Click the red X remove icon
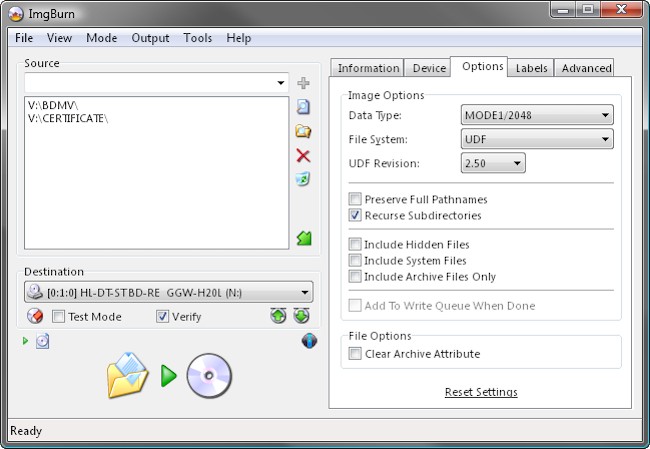Viewport: 650px width, 449px height. click(303, 156)
